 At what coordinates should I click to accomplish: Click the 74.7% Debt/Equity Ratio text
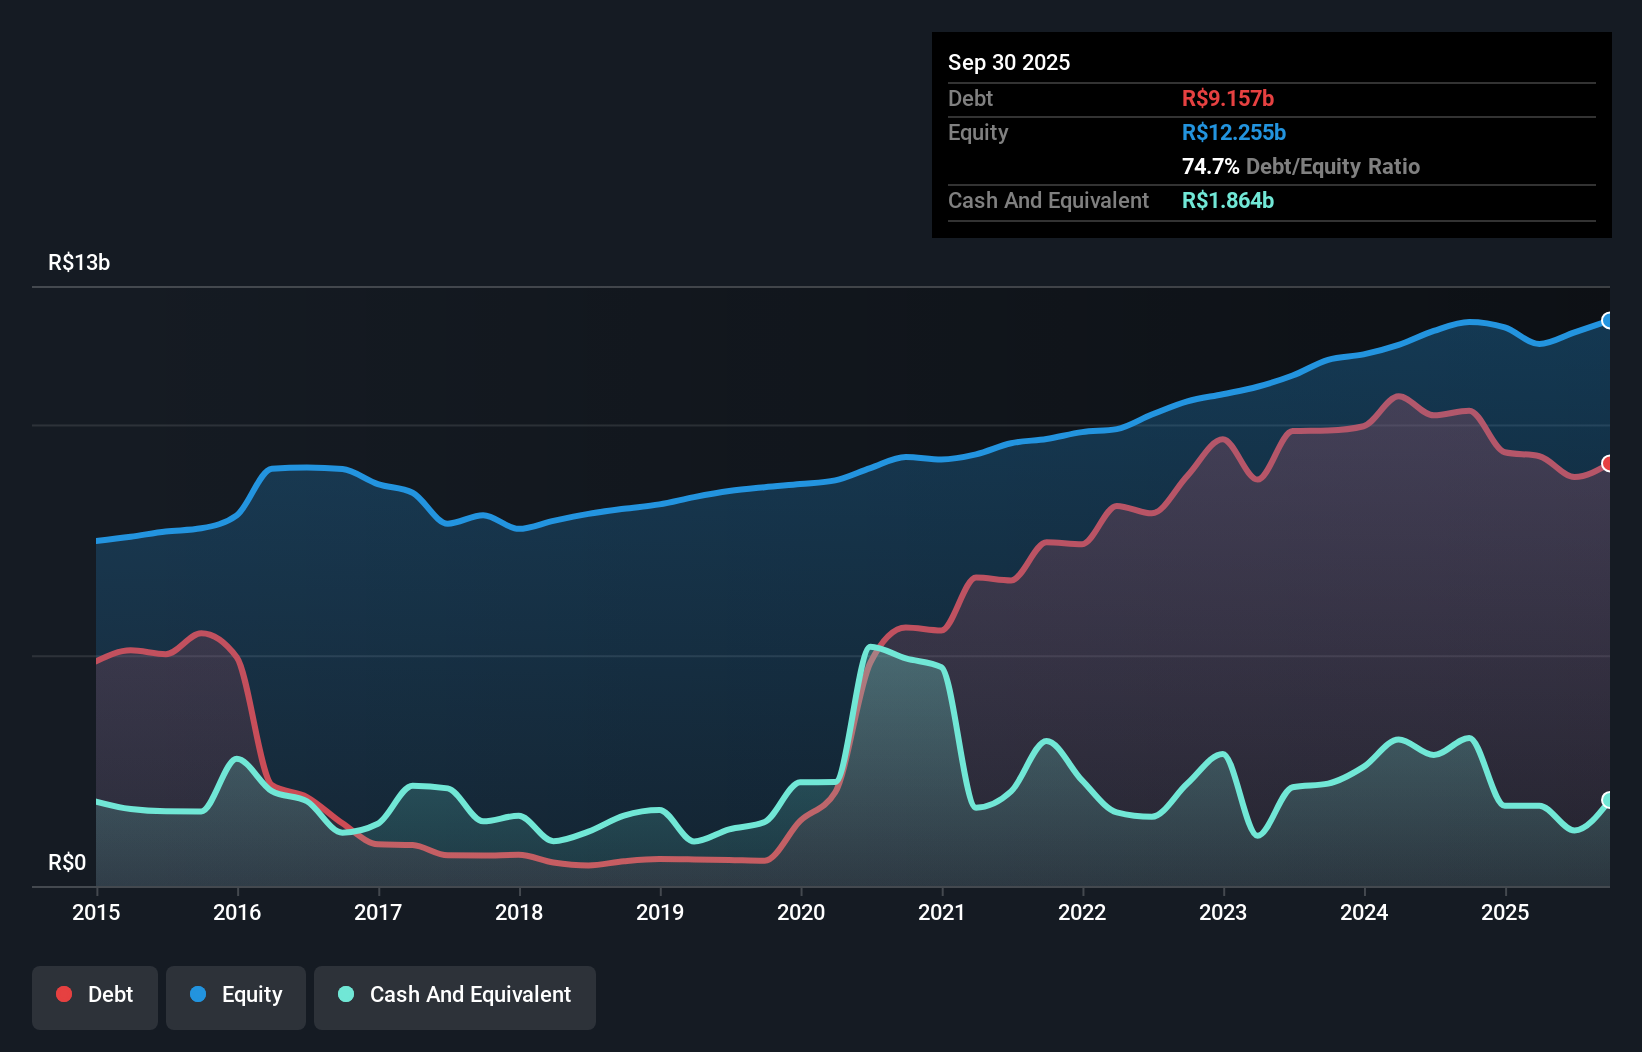tap(1301, 166)
